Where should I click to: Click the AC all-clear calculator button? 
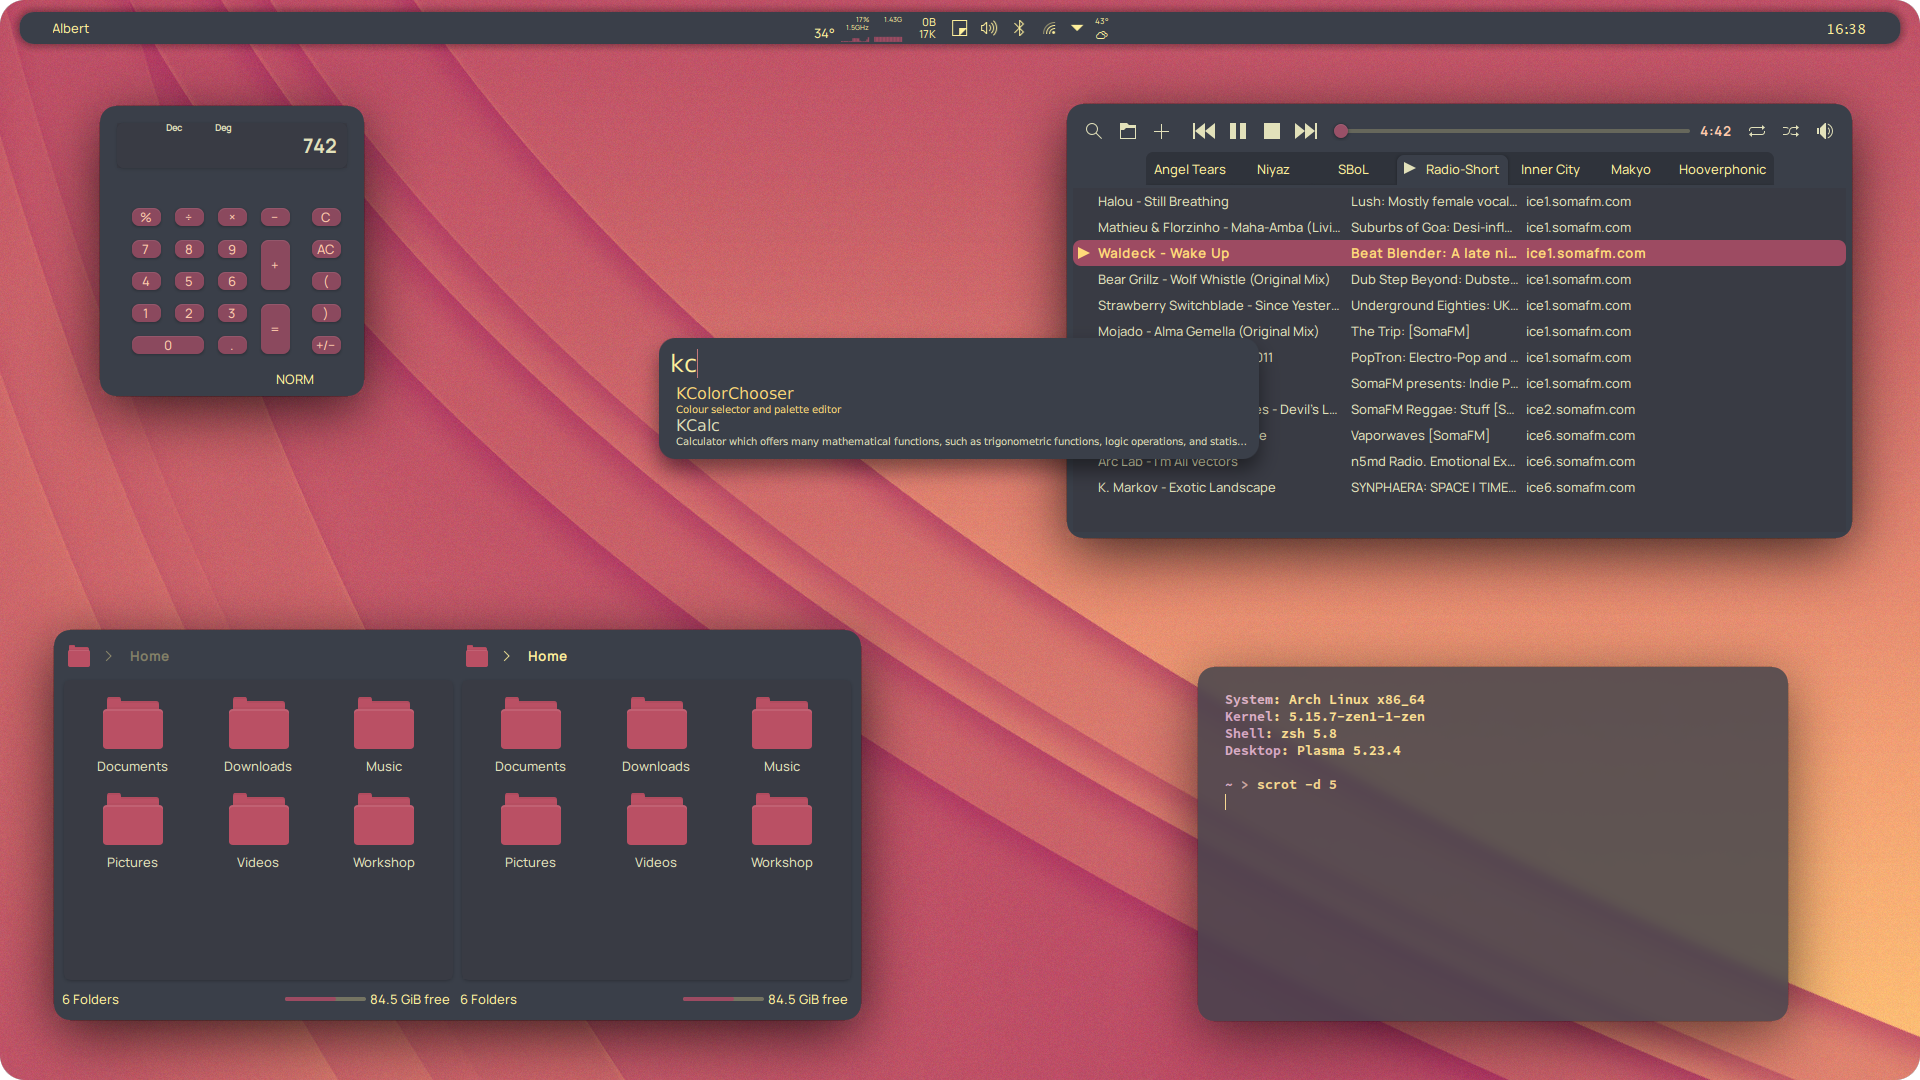coord(326,249)
